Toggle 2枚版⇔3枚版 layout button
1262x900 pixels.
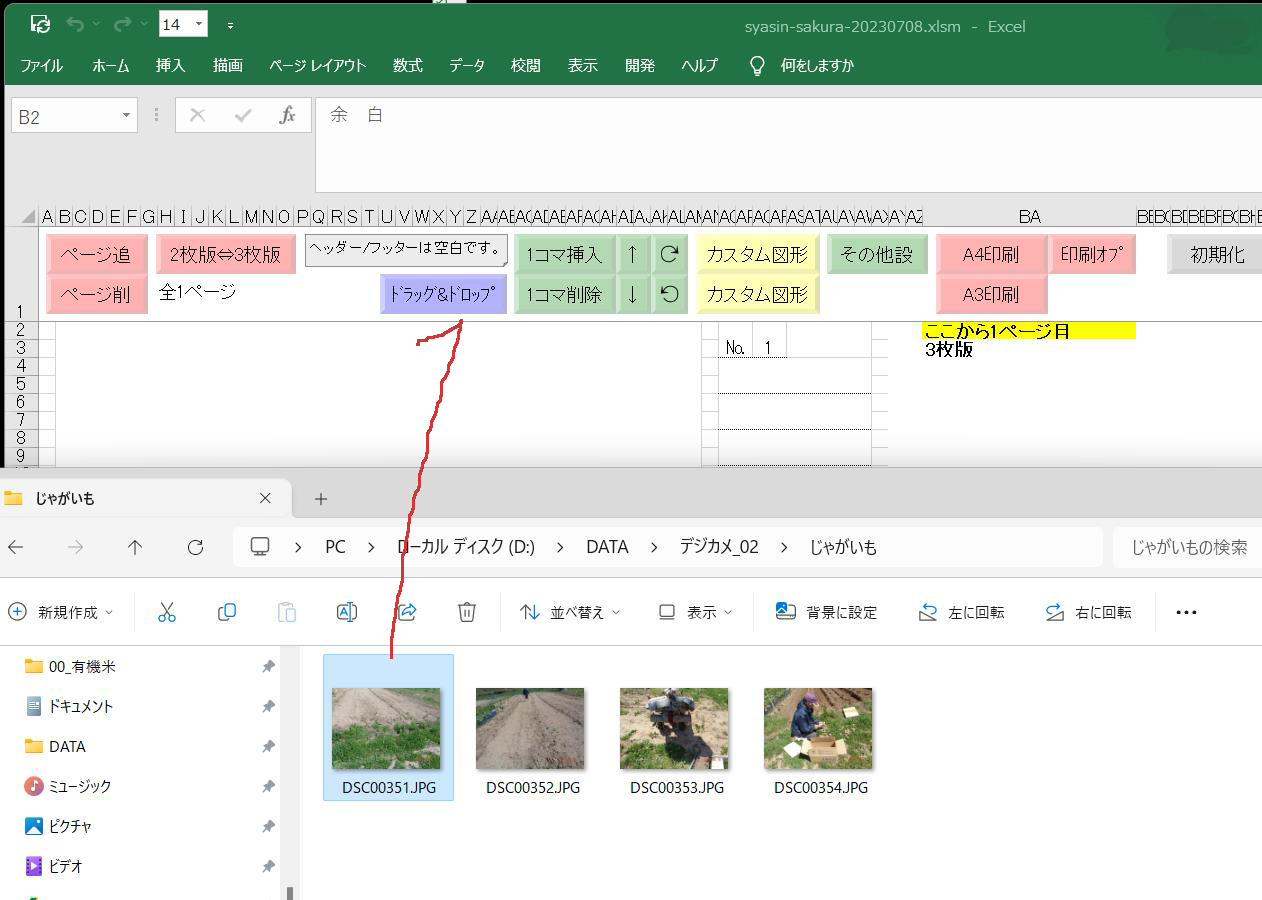pyautogui.click(x=226, y=254)
